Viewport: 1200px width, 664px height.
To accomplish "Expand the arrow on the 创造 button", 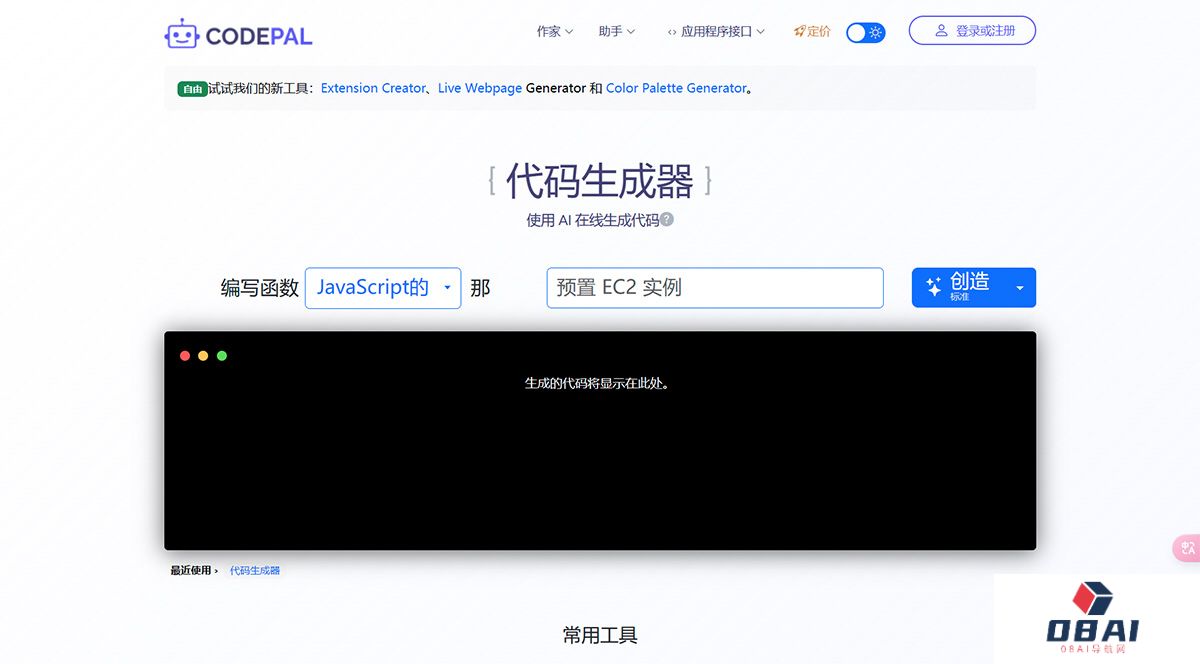I will [x=1020, y=287].
